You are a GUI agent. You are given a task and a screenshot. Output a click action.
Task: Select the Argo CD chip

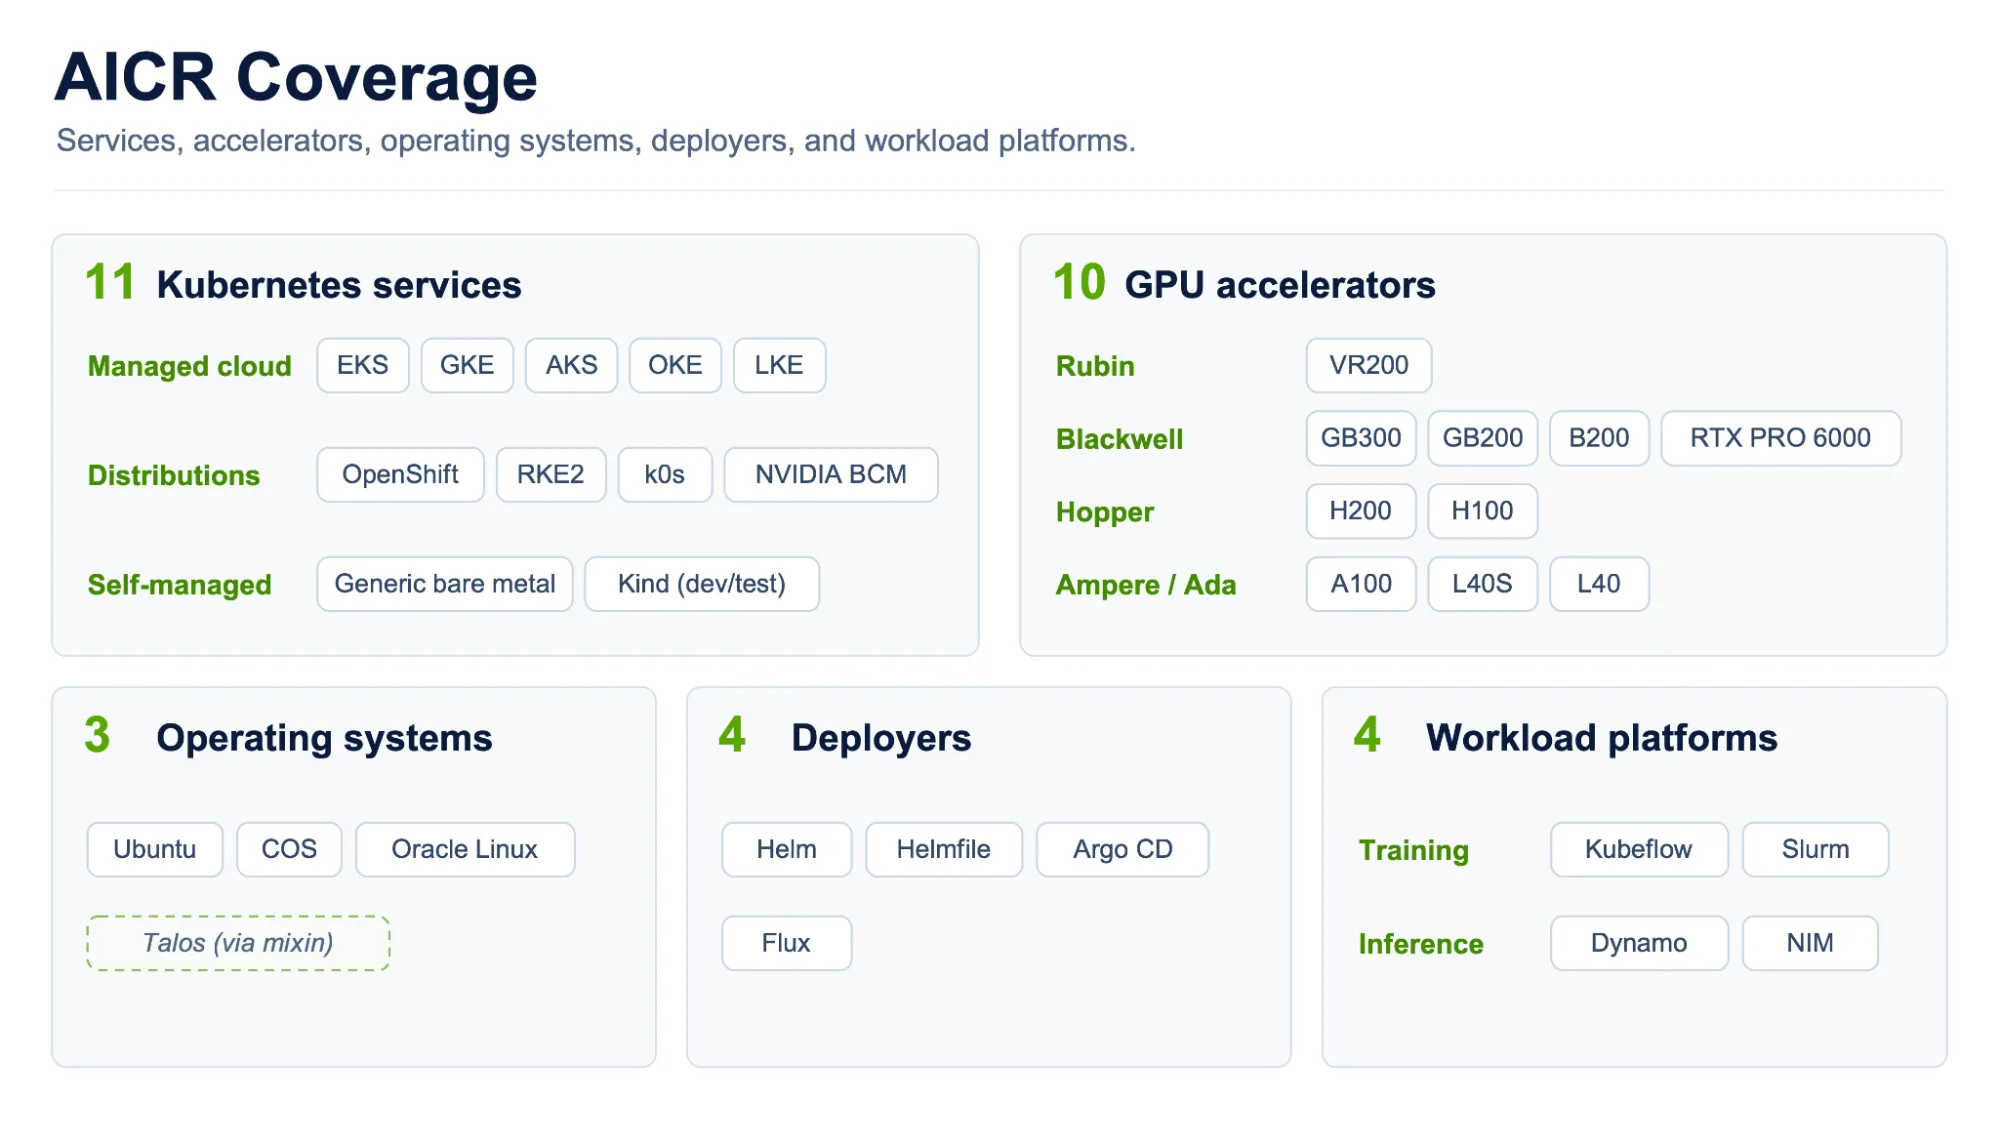[x=1123, y=849]
